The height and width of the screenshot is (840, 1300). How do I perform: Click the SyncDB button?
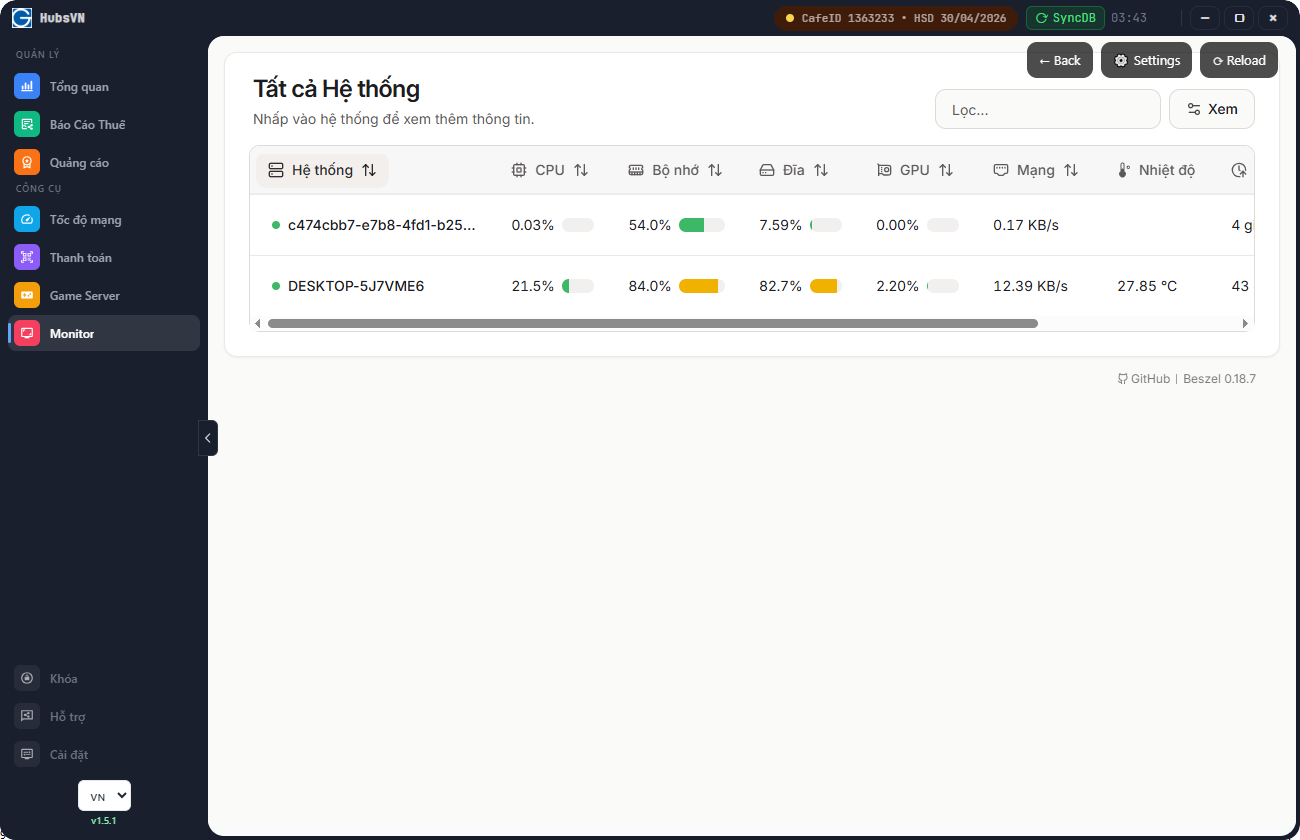coord(1065,18)
